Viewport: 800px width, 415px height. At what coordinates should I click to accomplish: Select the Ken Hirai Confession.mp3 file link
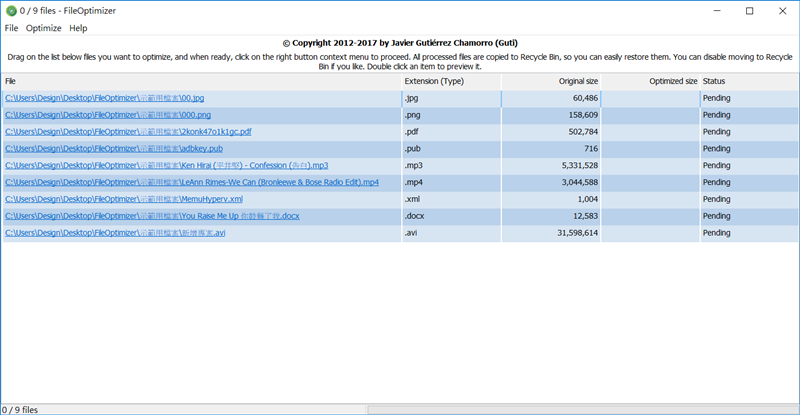click(x=166, y=165)
